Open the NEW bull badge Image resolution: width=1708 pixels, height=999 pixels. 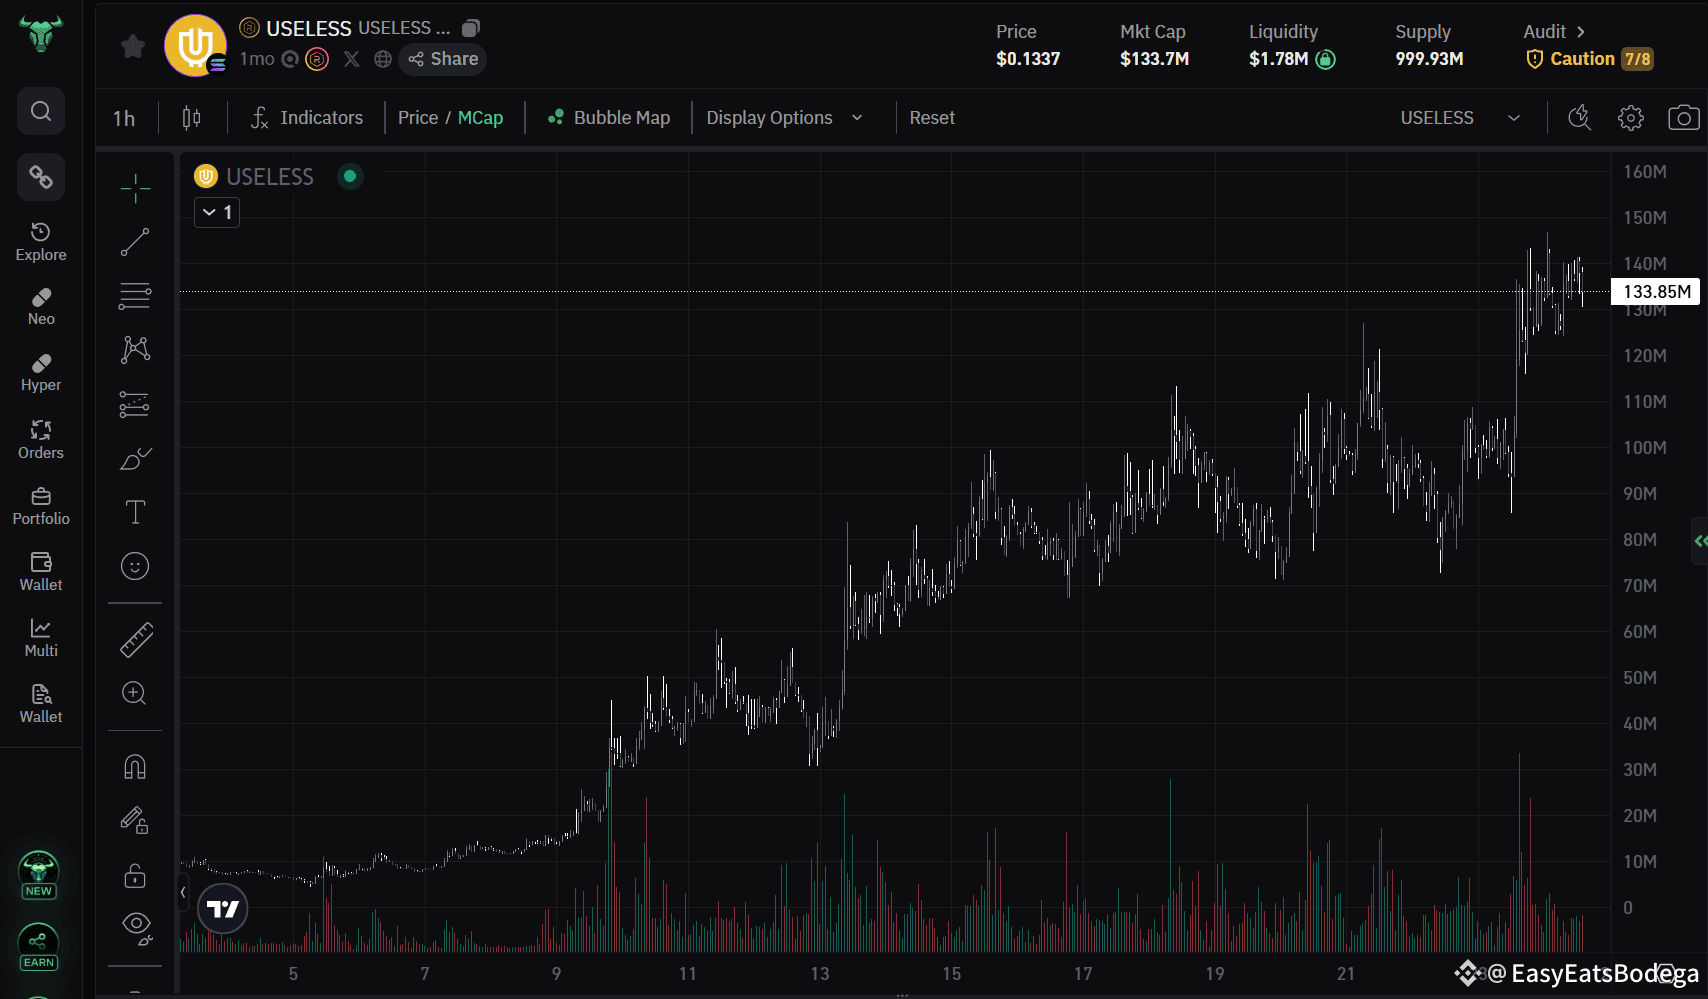pos(39,875)
